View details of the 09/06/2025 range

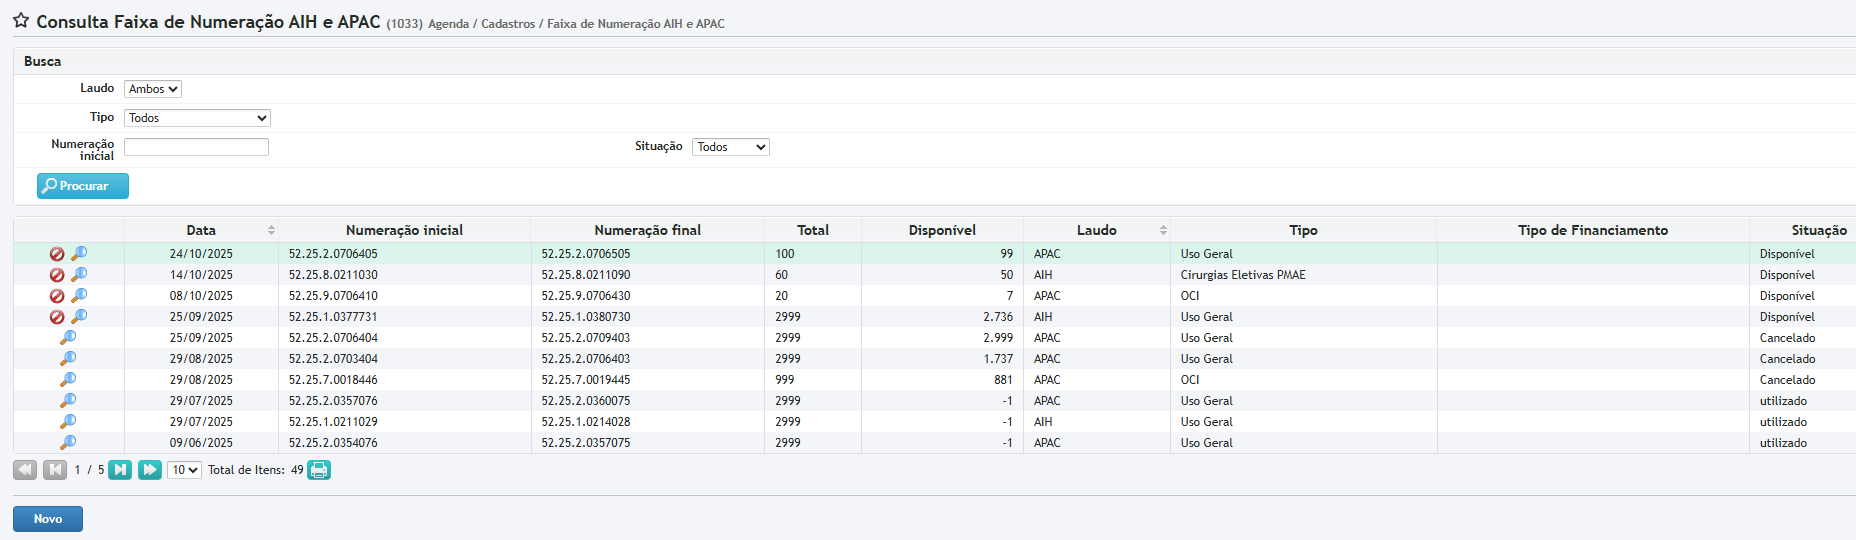(x=68, y=443)
